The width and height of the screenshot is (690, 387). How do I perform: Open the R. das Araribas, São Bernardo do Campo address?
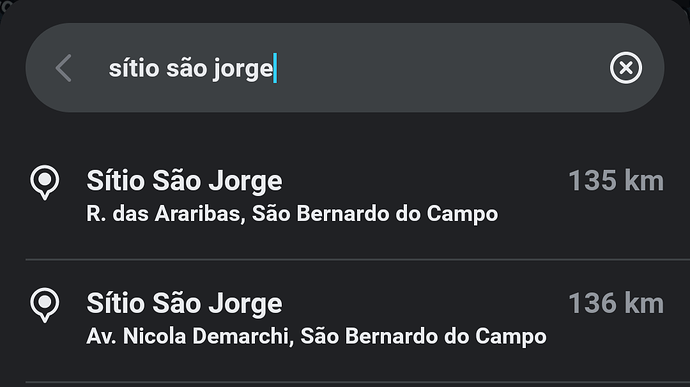click(292, 214)
